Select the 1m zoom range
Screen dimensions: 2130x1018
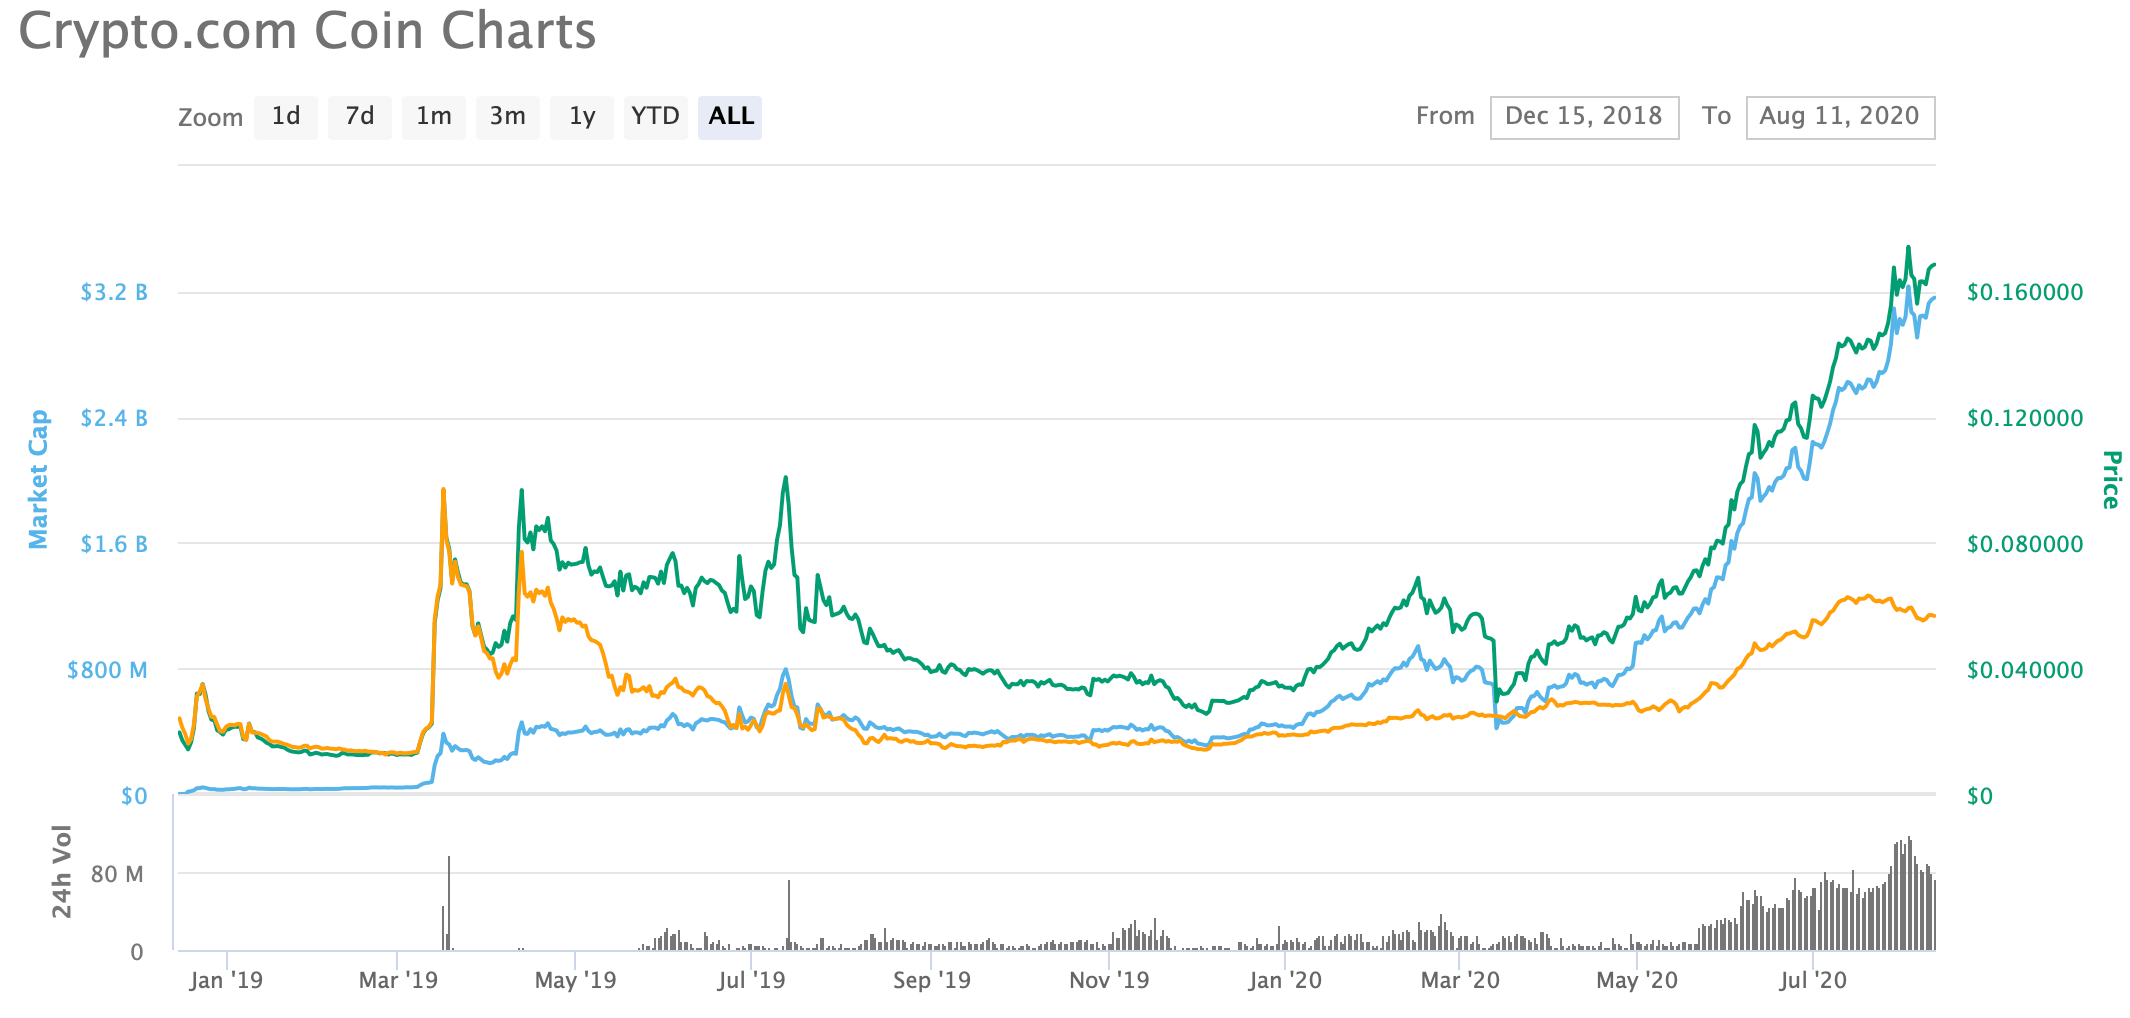(x=434, y=116)
